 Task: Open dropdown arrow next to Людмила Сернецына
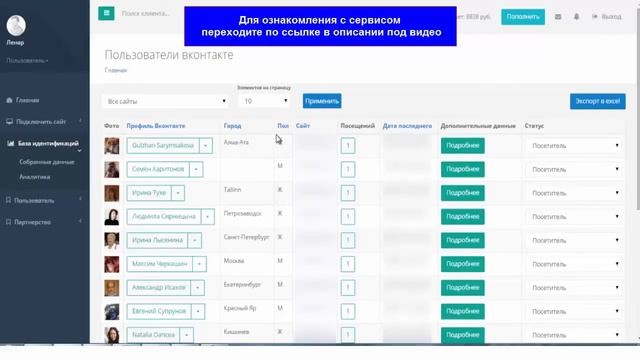(x=207, y=217)
